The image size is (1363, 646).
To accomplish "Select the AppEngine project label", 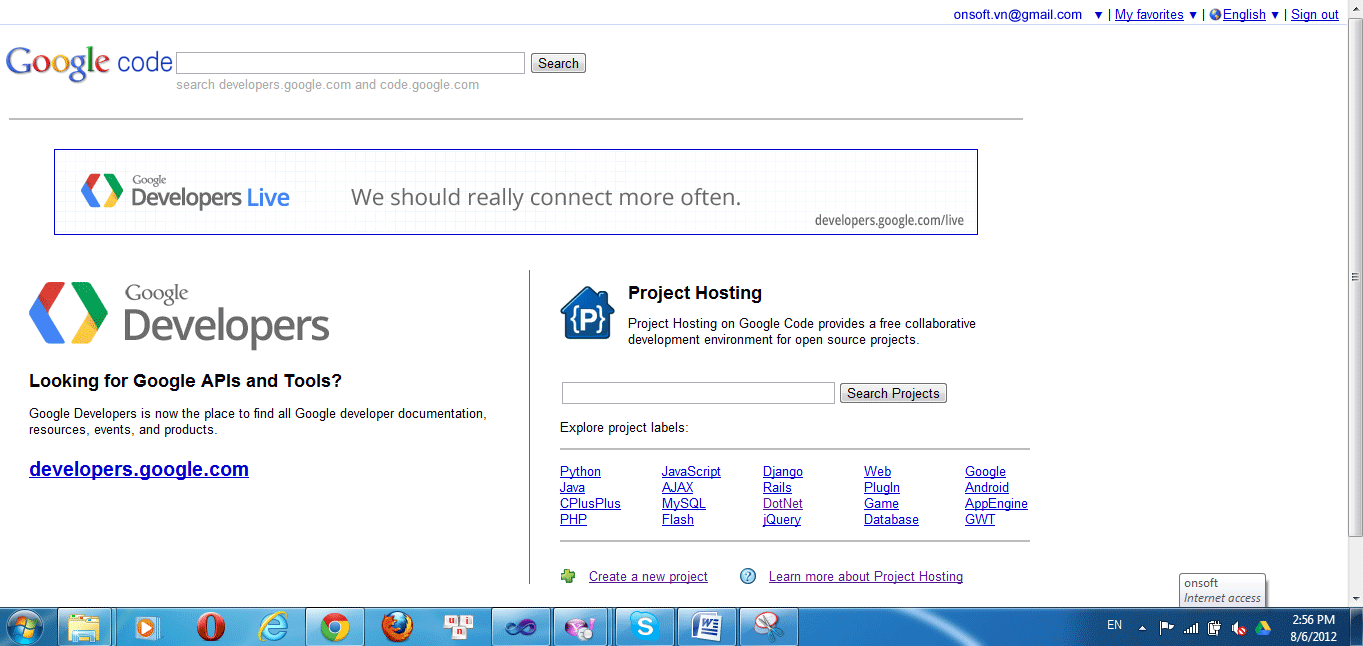I will [996, 504].
